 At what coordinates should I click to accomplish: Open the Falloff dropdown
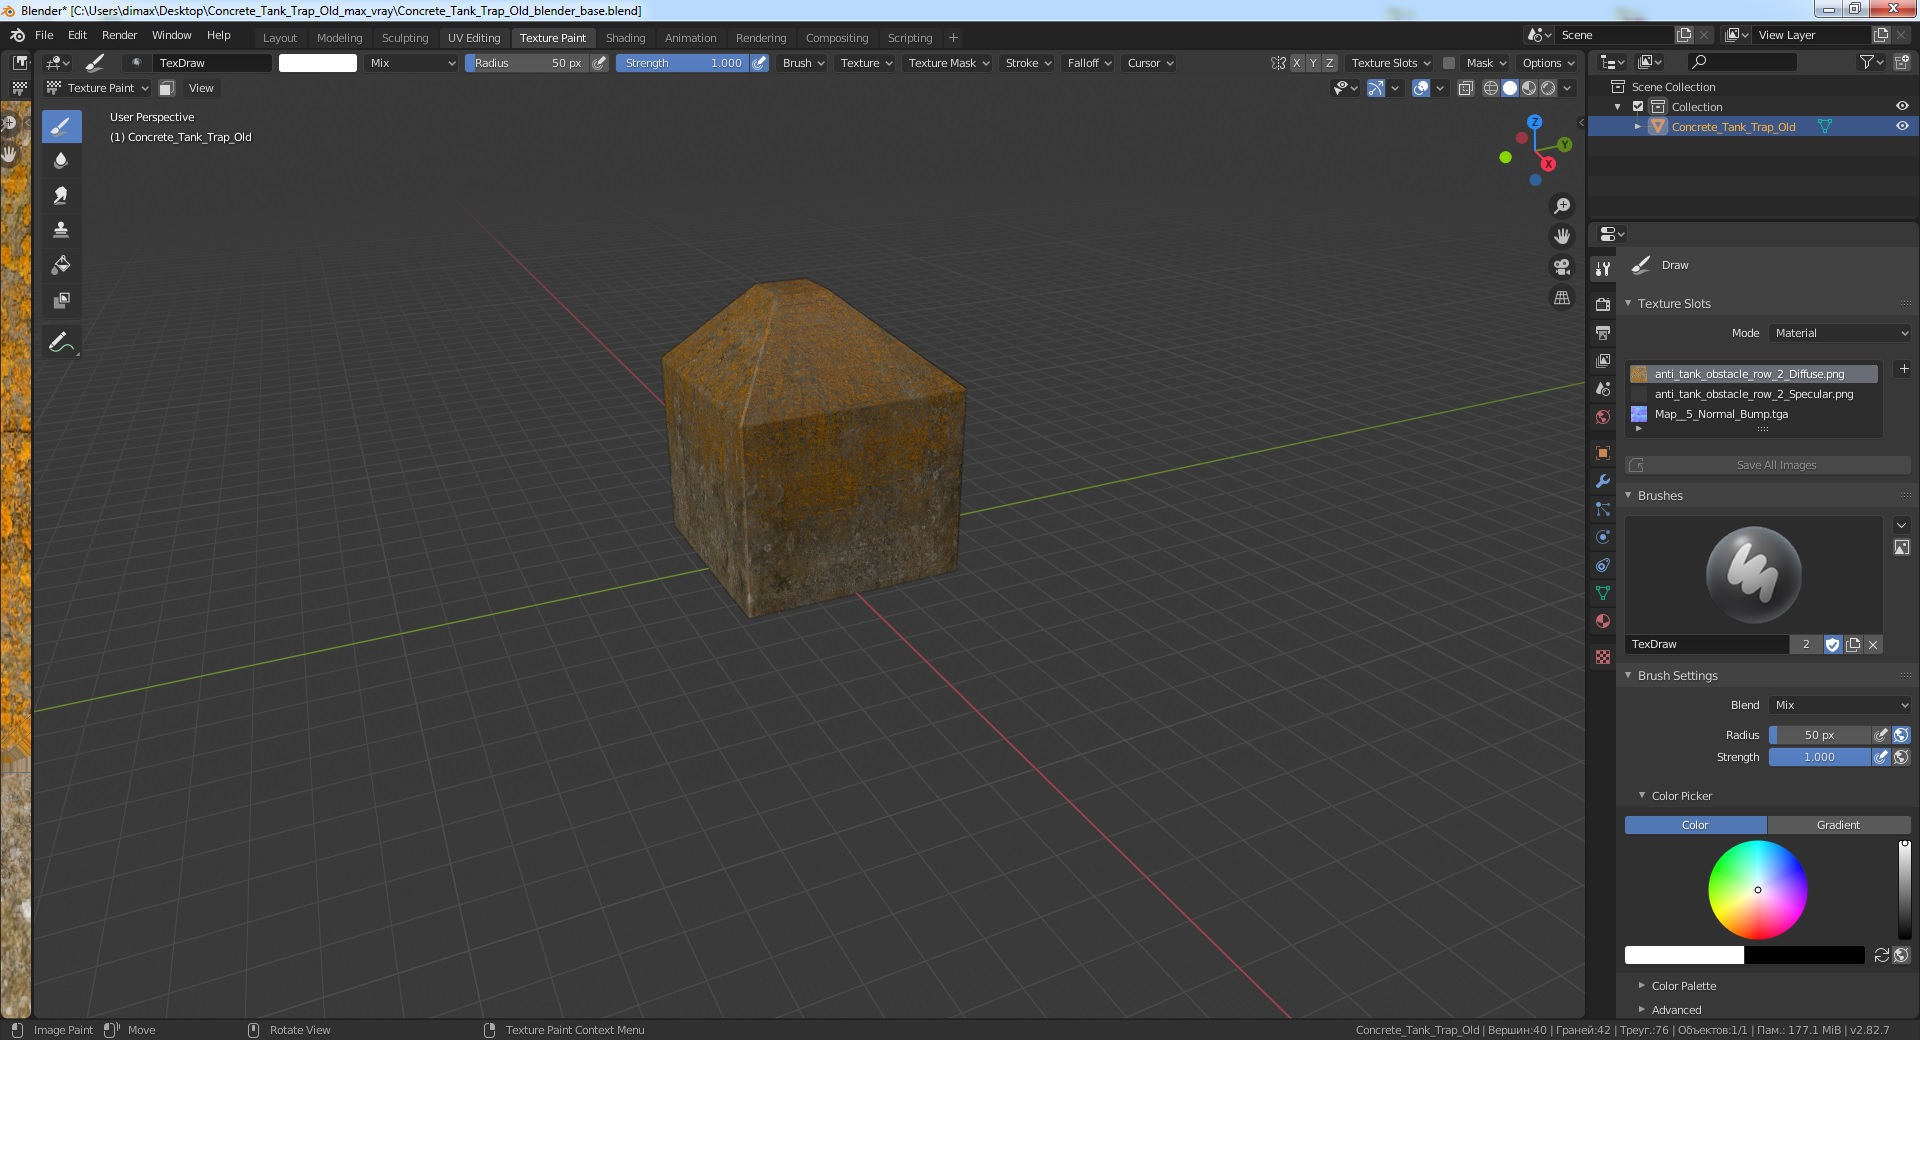(1089, 63)
